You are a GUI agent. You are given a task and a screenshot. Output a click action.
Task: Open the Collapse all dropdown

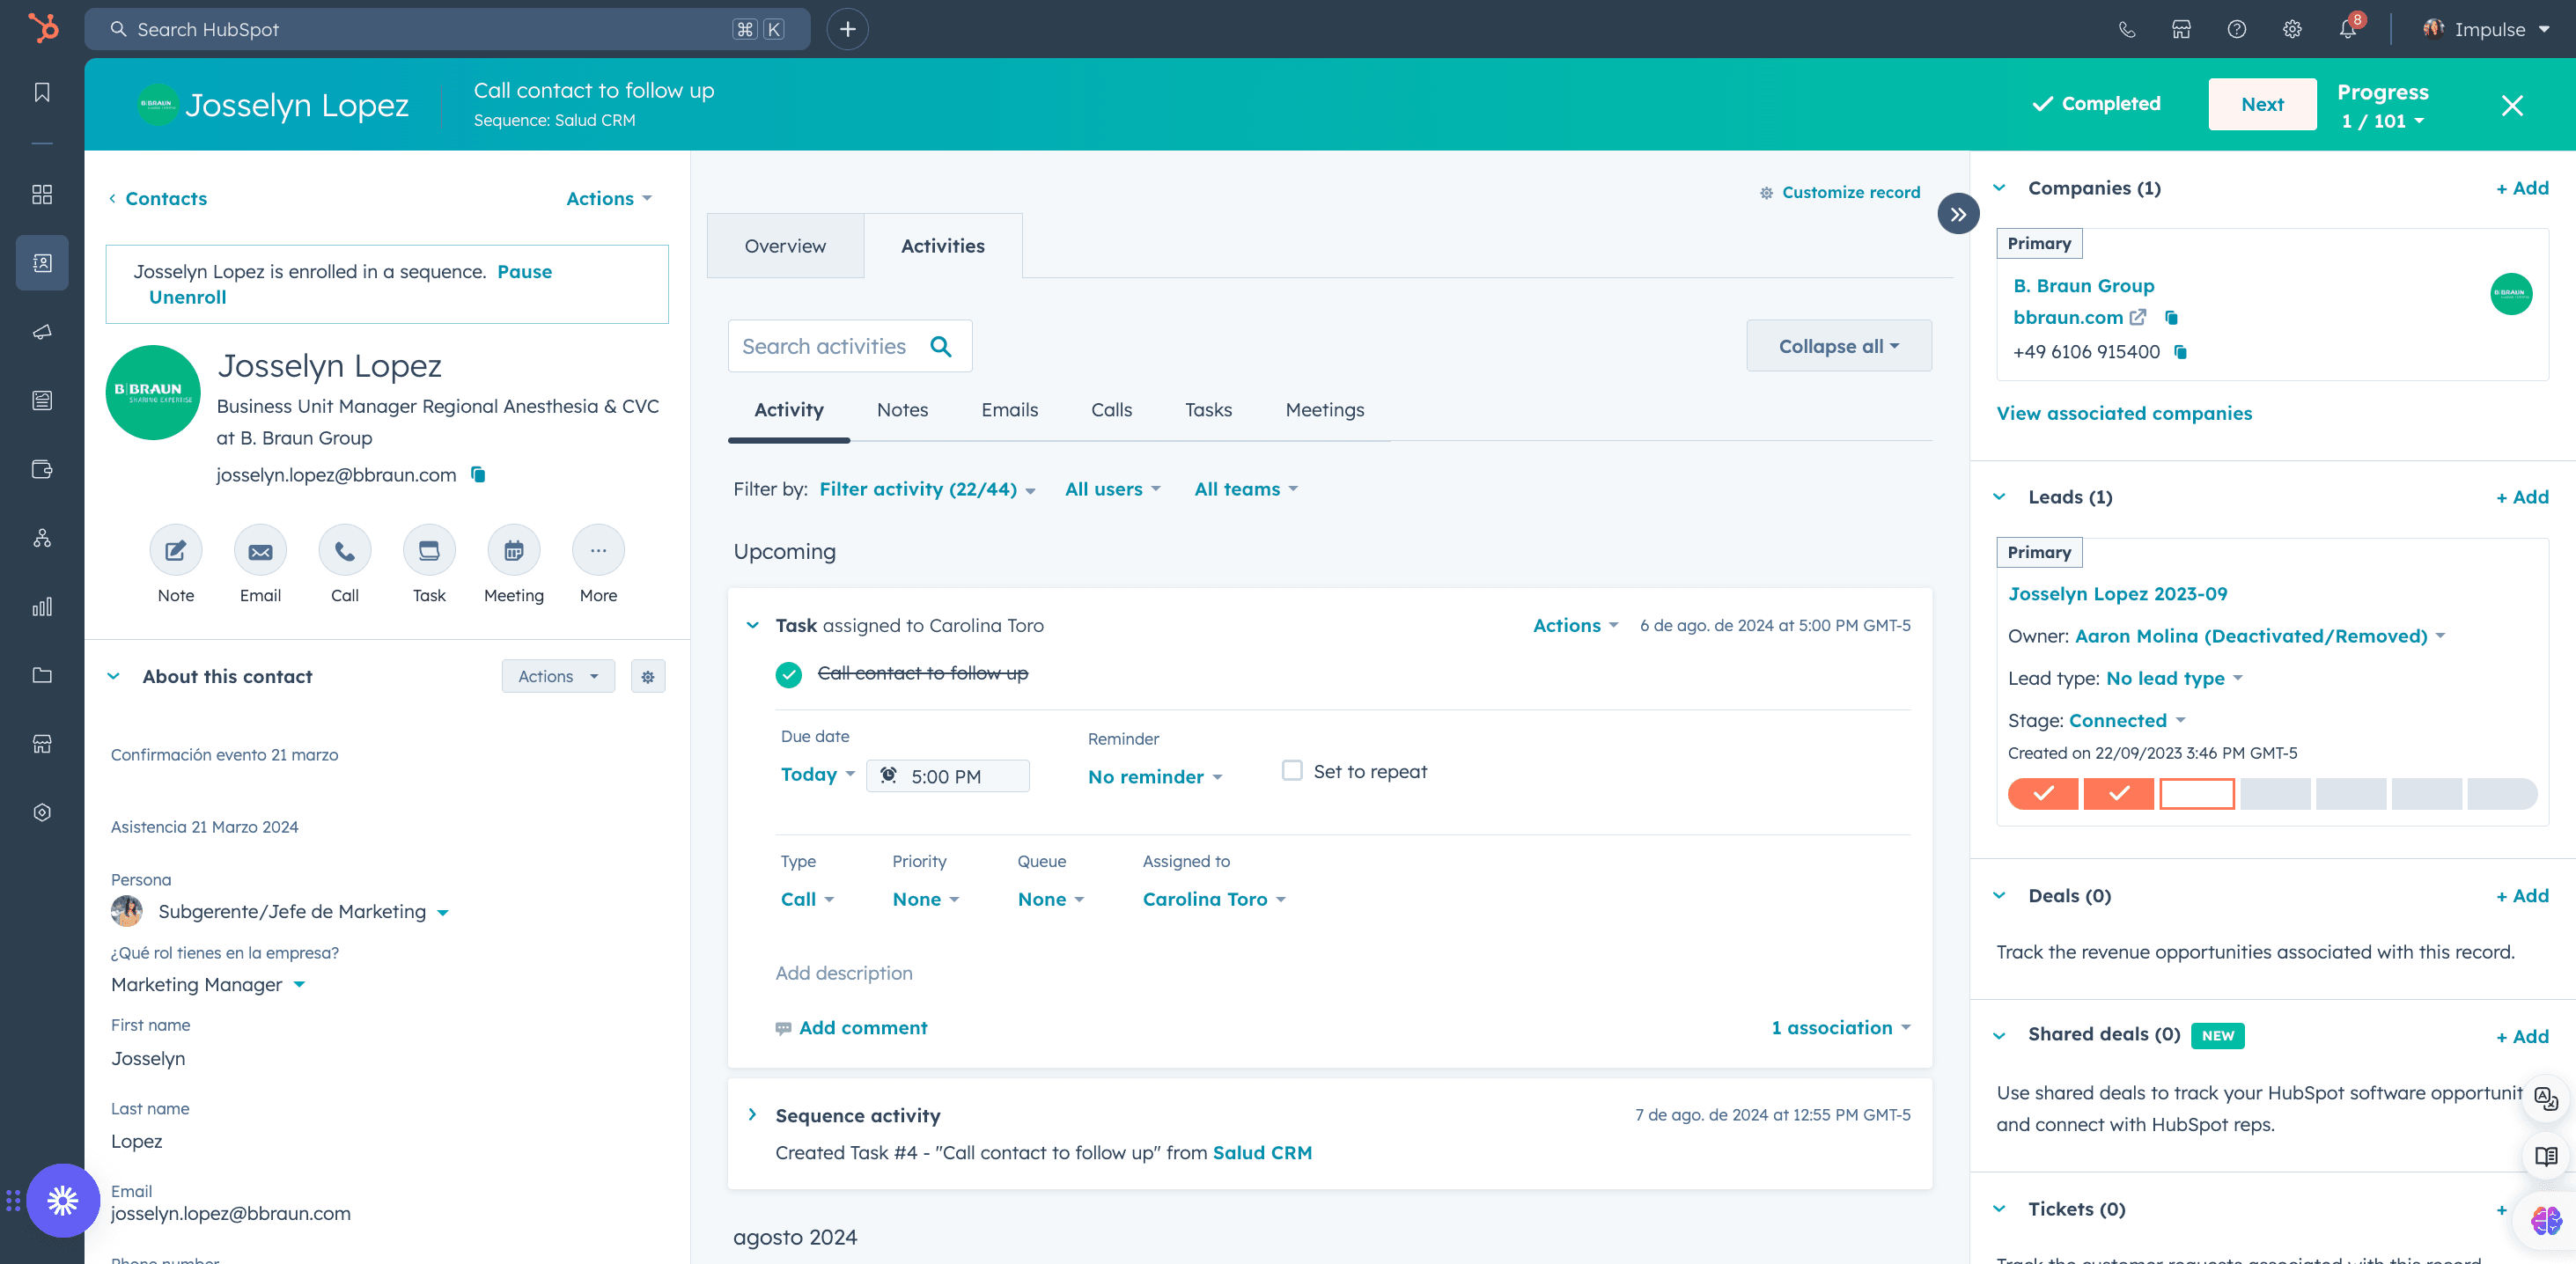1838,346
